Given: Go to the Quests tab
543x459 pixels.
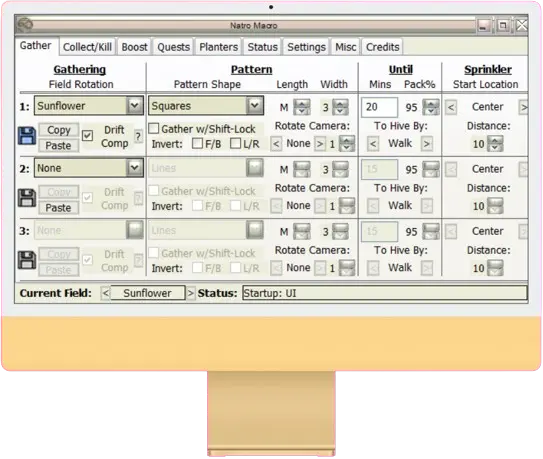Looking at the screenshot, I should [x=173, y=47].
